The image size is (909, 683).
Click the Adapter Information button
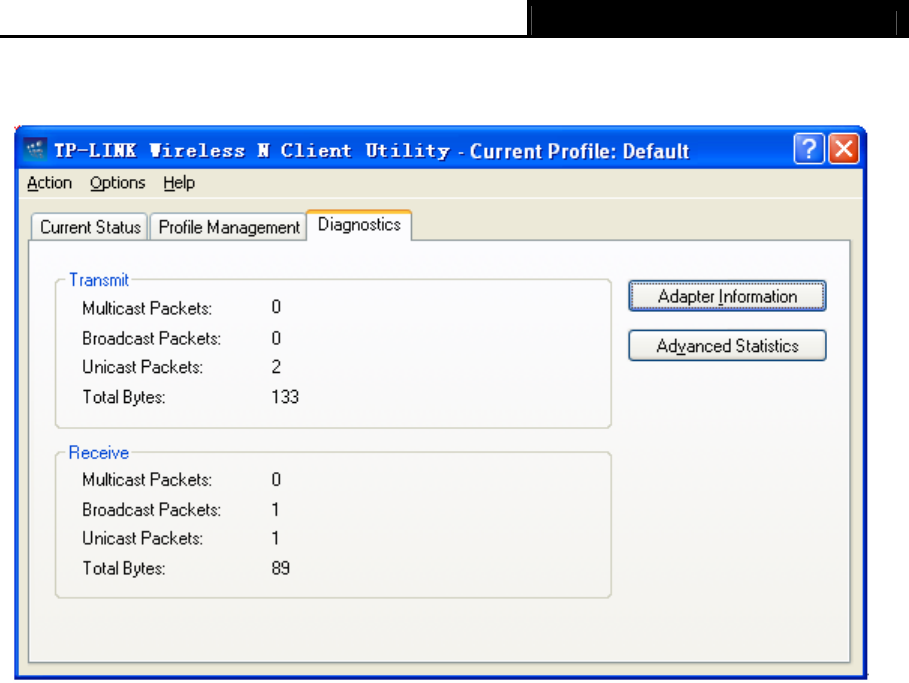point(727,296)
